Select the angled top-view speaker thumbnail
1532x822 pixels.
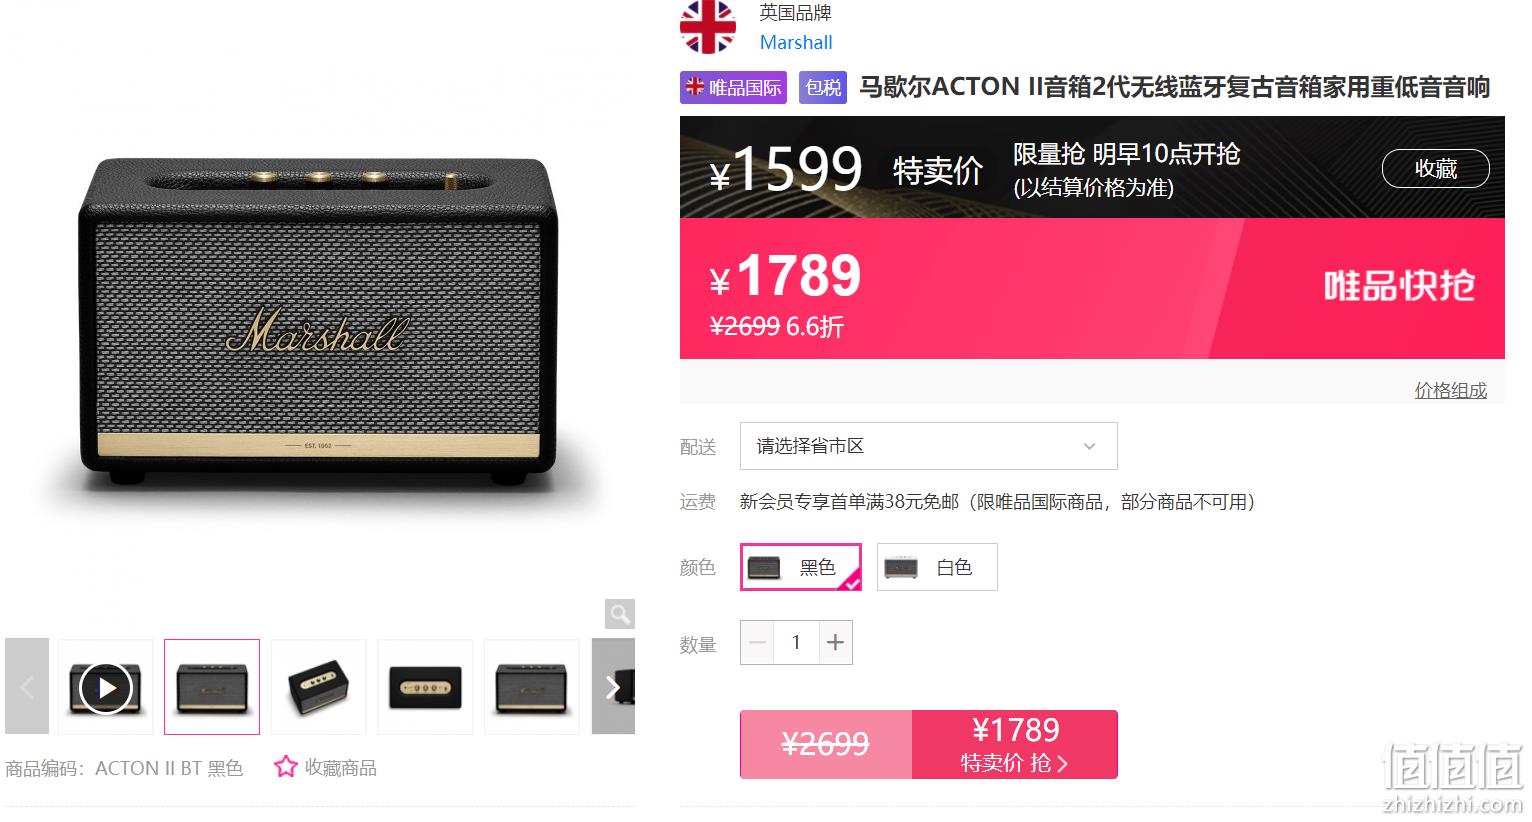click(319, 687)
